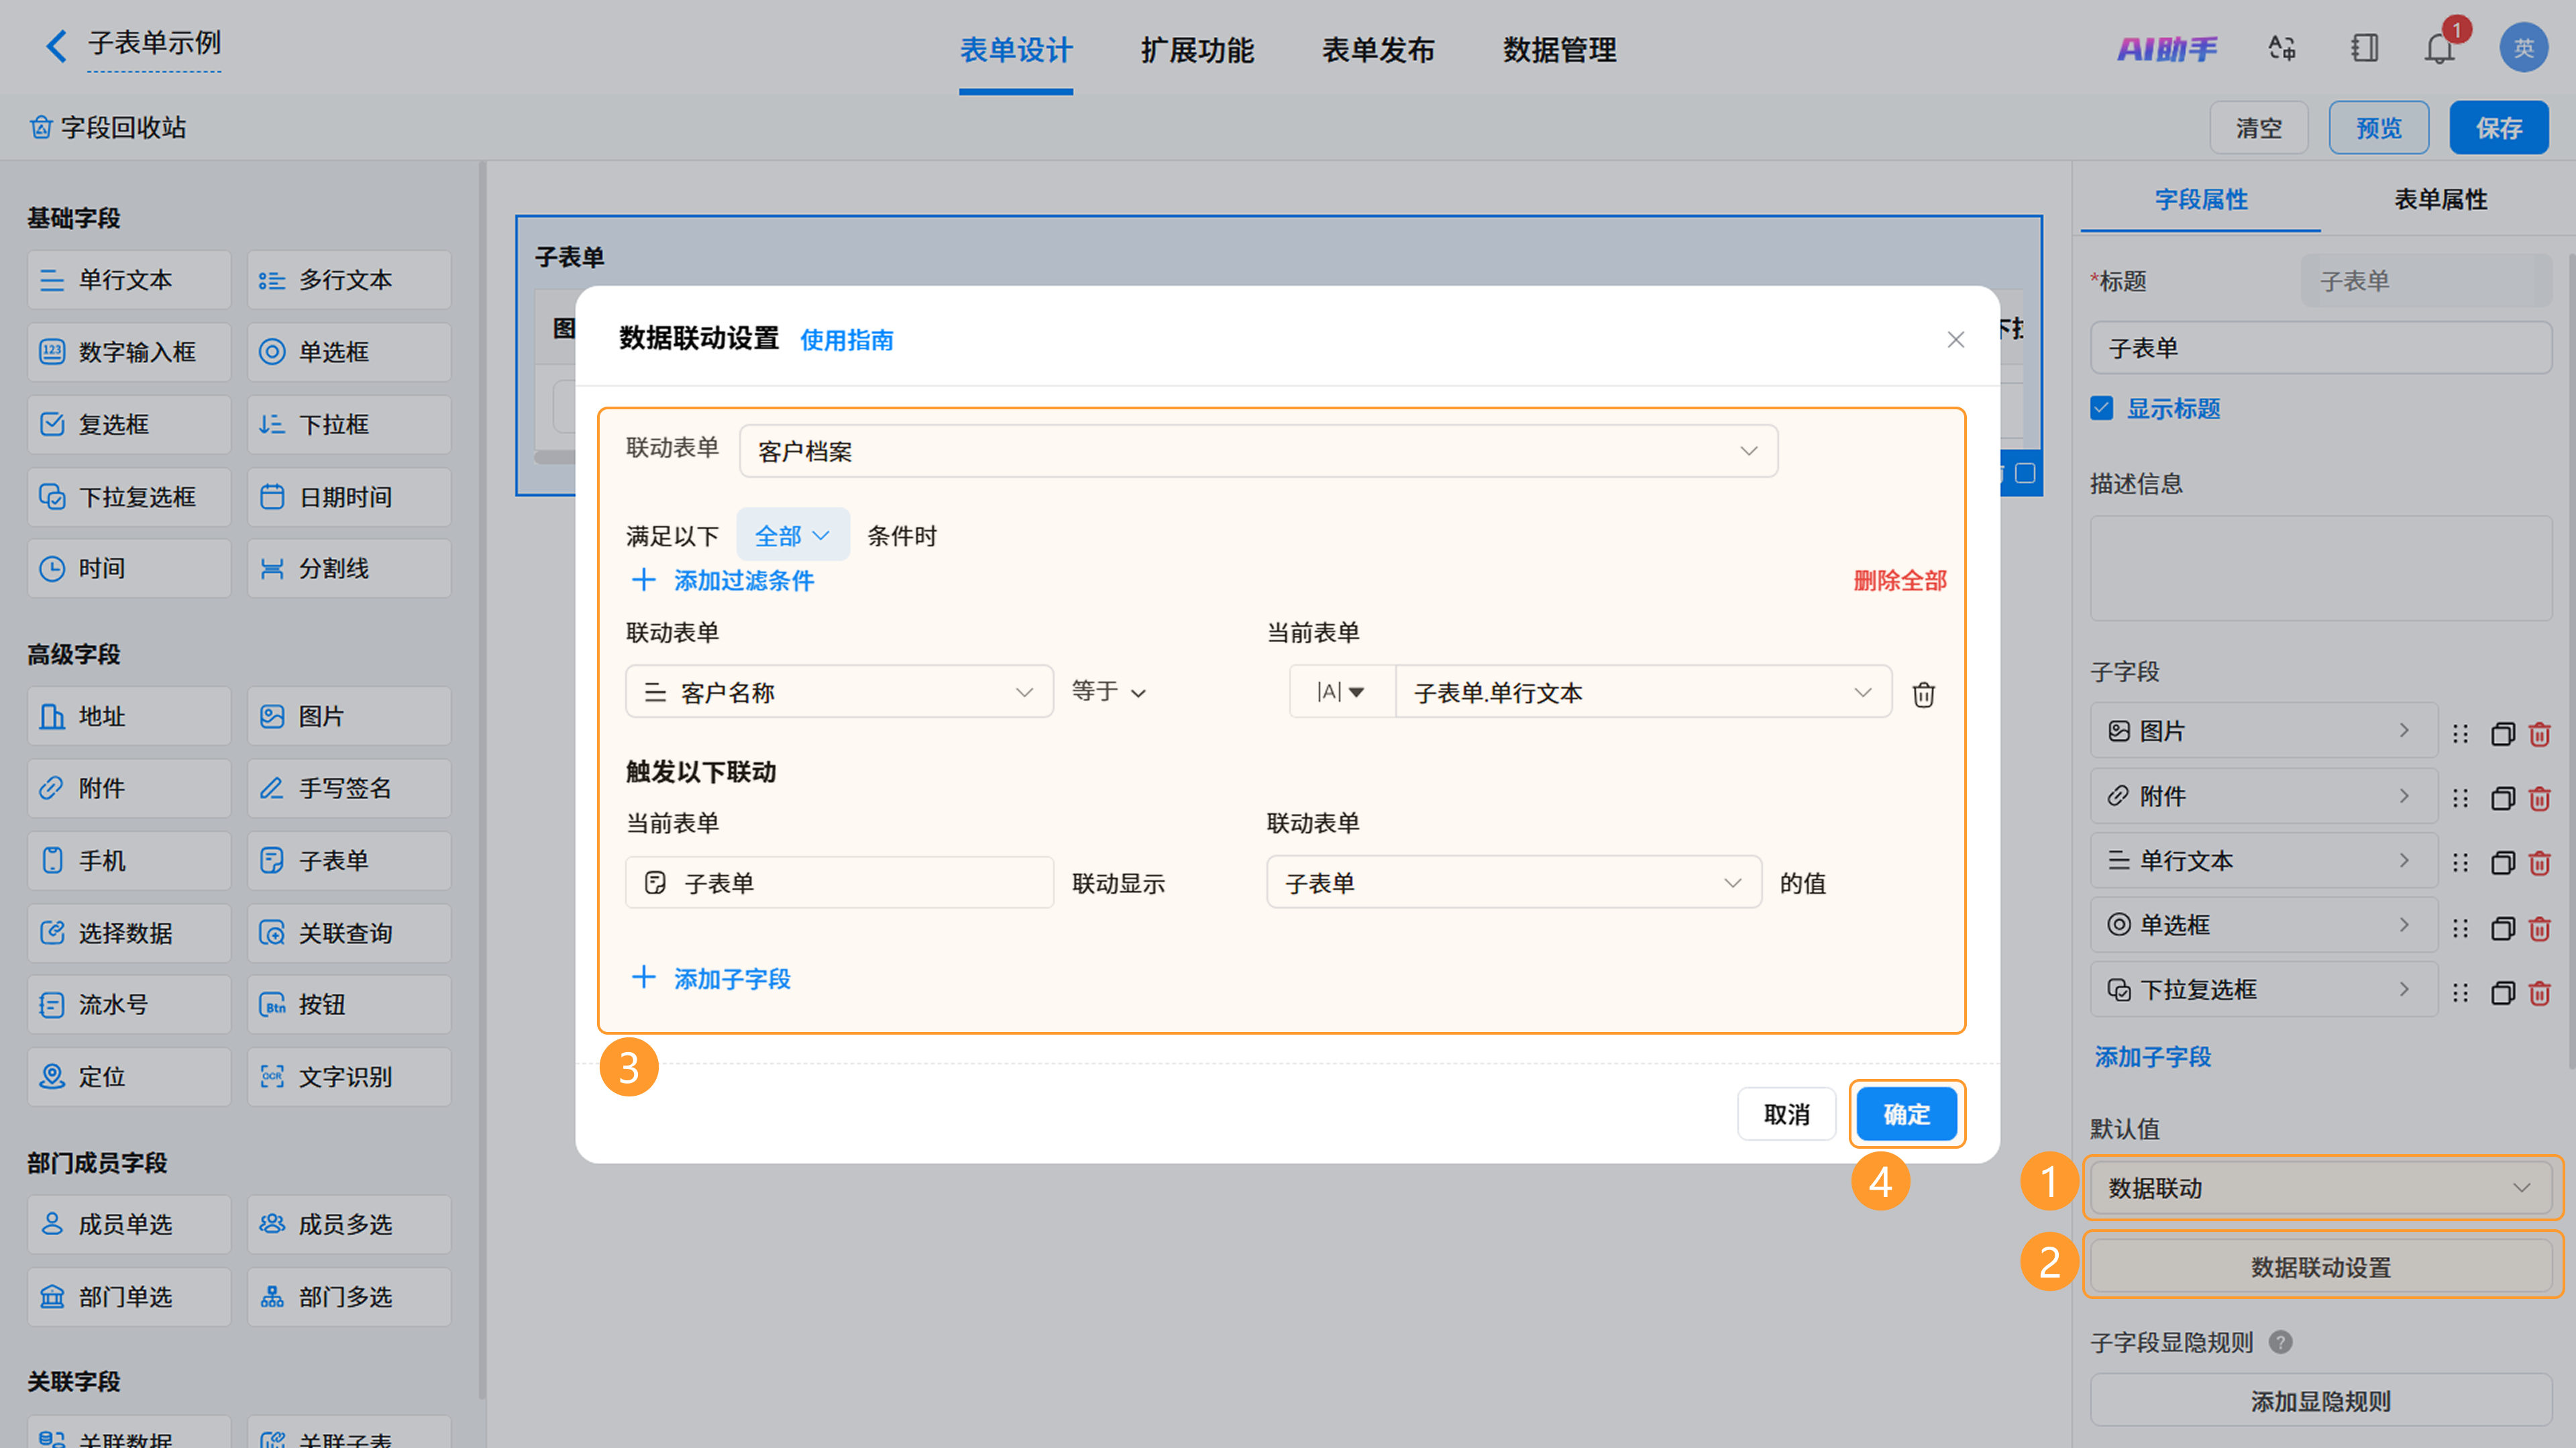Screen dimensions: 2576x1448
Task: Open the |A| value type dropdown
Action: coord(1341,692)
